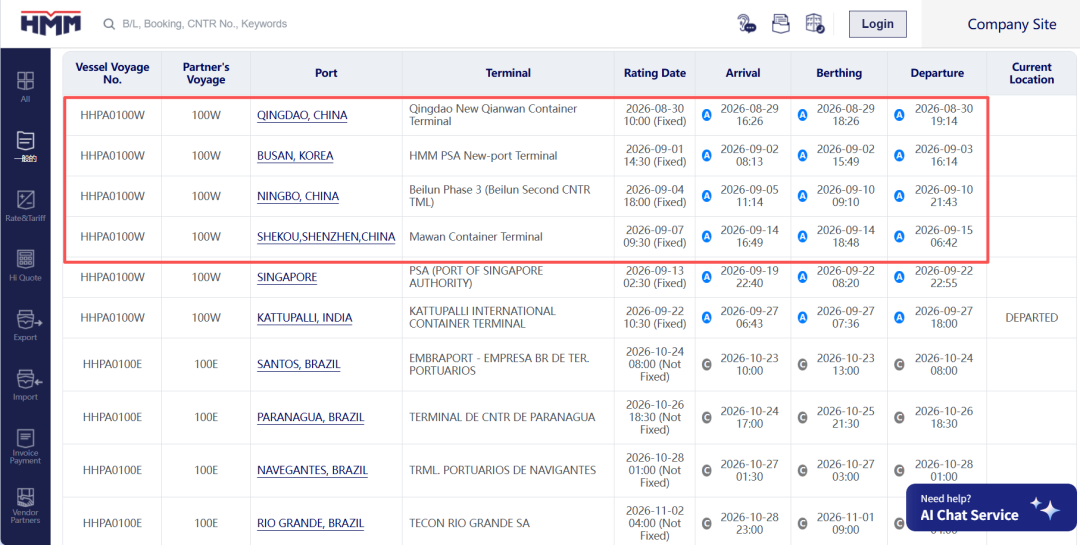Open the RIO GRANDE, BRAZIL port link

tap(311, 523)
